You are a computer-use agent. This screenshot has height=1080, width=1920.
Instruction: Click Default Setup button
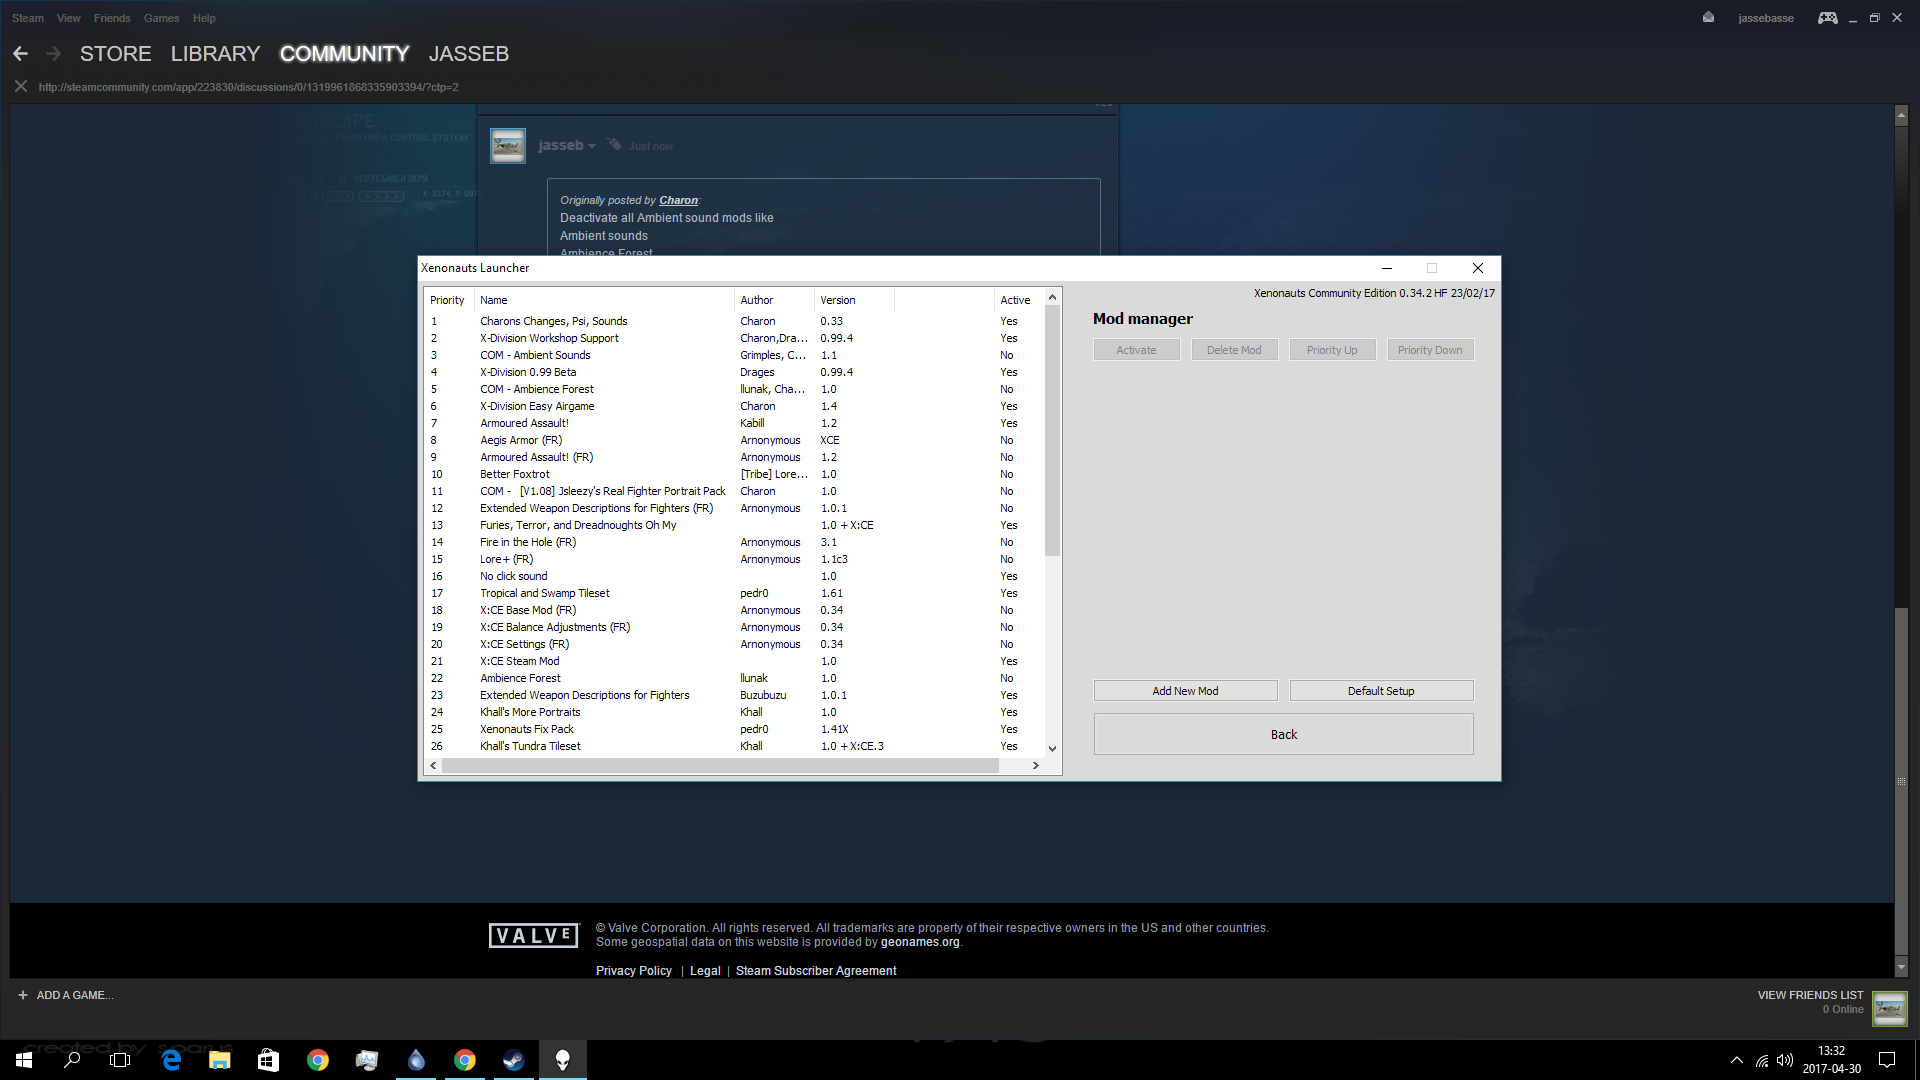pyautogui.click(x=1381, y=691)
